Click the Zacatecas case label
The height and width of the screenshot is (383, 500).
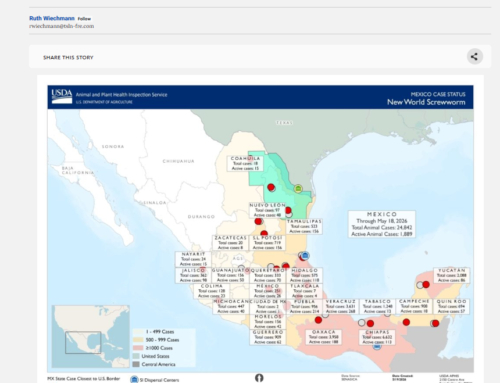click(x=230, y=243)
